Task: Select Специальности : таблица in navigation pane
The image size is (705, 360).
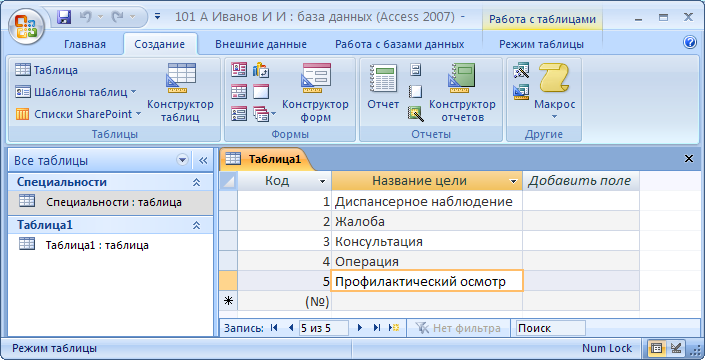Action: (110, 202)
